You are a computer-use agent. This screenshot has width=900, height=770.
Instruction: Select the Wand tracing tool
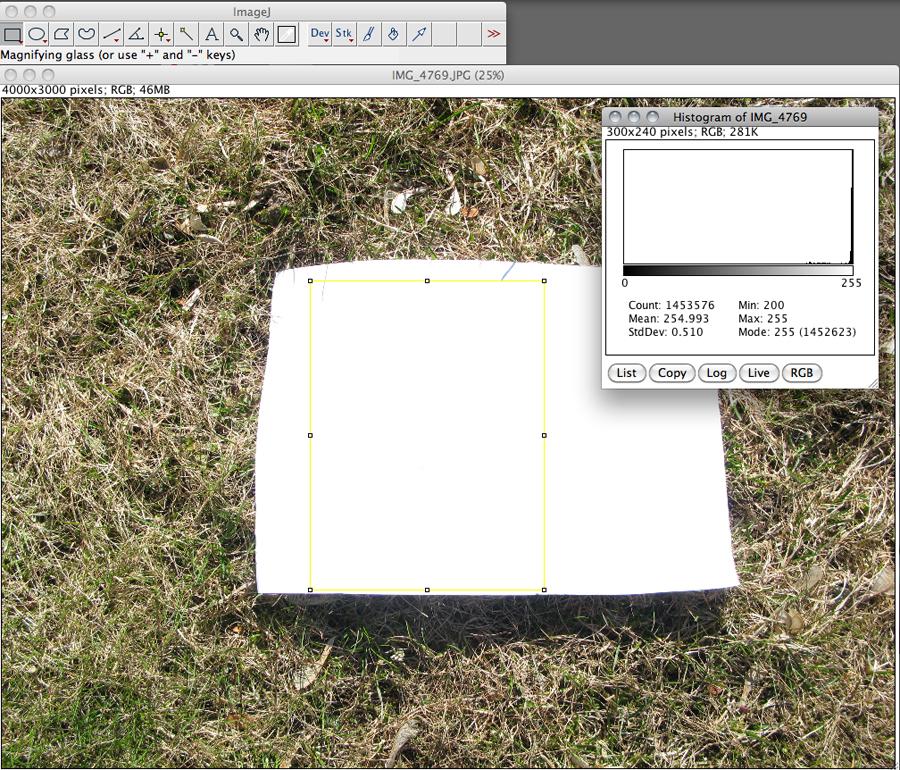186,34
